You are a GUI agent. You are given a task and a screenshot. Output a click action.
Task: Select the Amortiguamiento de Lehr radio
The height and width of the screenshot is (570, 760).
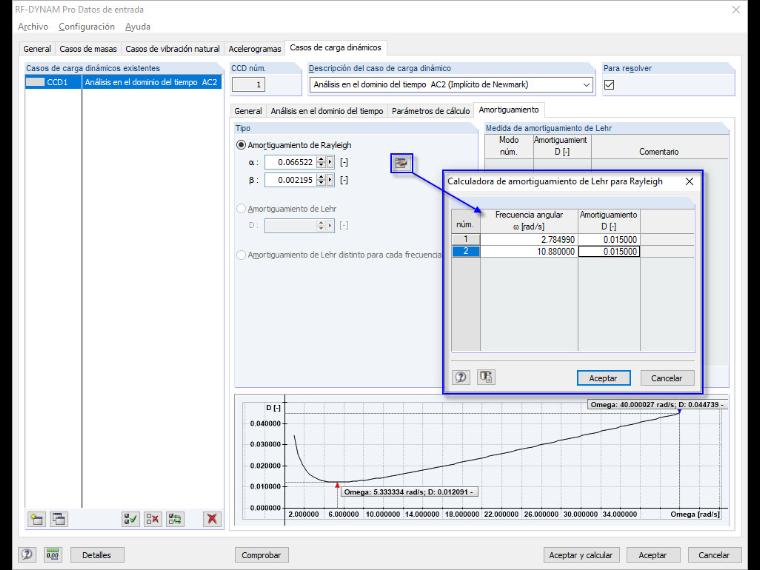[x=241, y=209]
